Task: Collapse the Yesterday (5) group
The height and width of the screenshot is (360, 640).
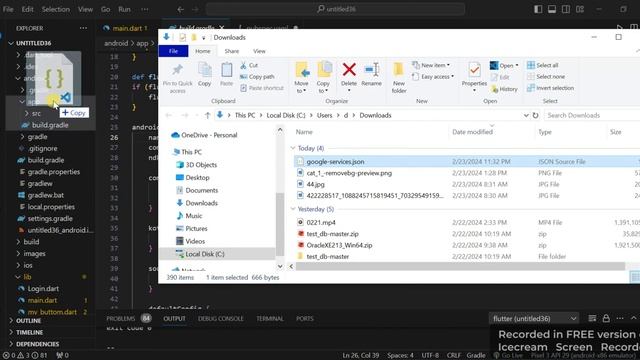Action: click(x=293, y=209)
